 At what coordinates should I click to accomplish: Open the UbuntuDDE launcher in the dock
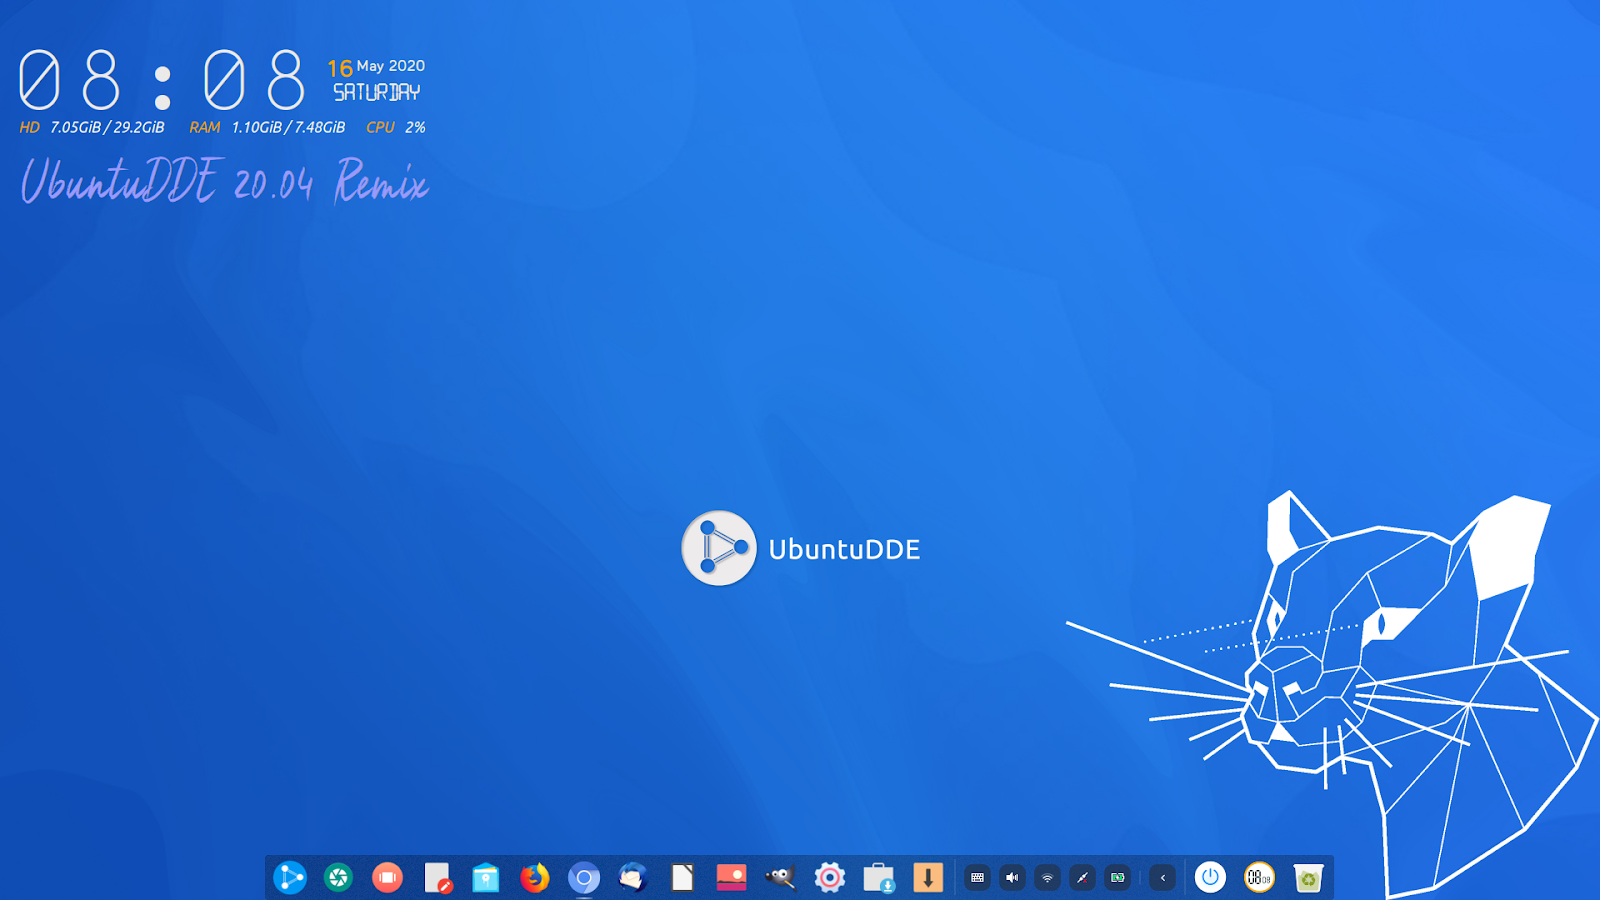click(x=290, y=878)
